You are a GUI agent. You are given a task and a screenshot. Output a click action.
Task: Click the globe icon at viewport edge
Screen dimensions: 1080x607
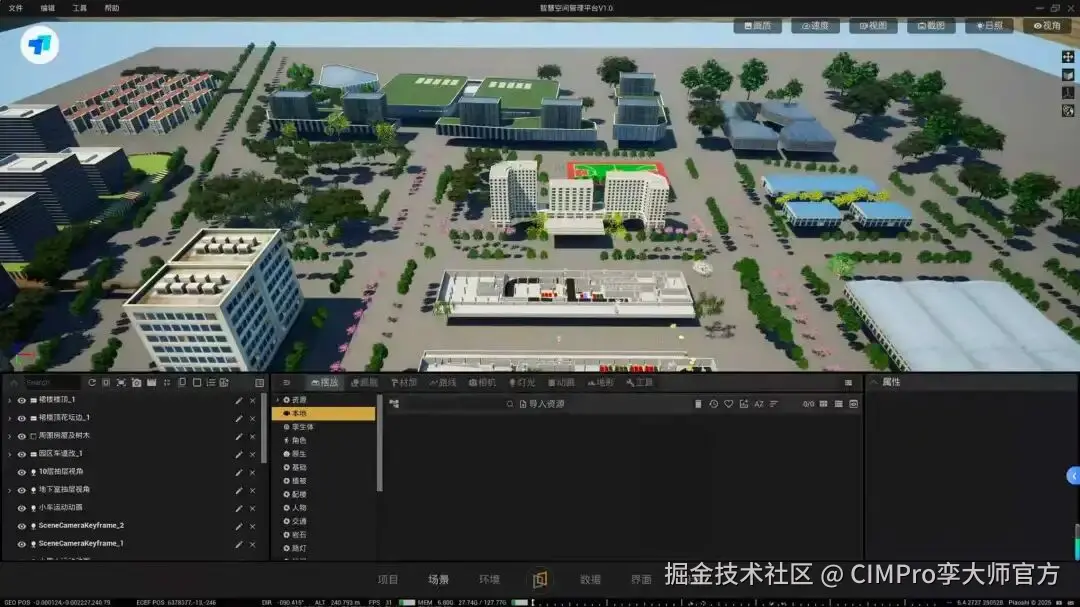1068,110
